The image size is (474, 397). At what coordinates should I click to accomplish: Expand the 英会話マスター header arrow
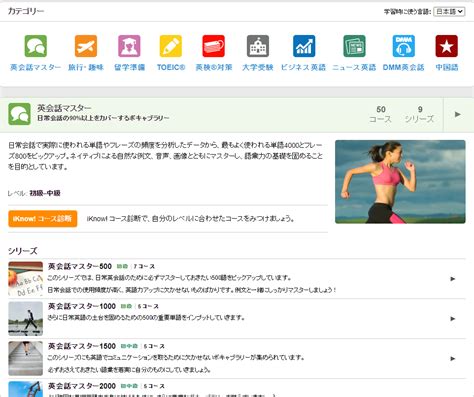458,115
